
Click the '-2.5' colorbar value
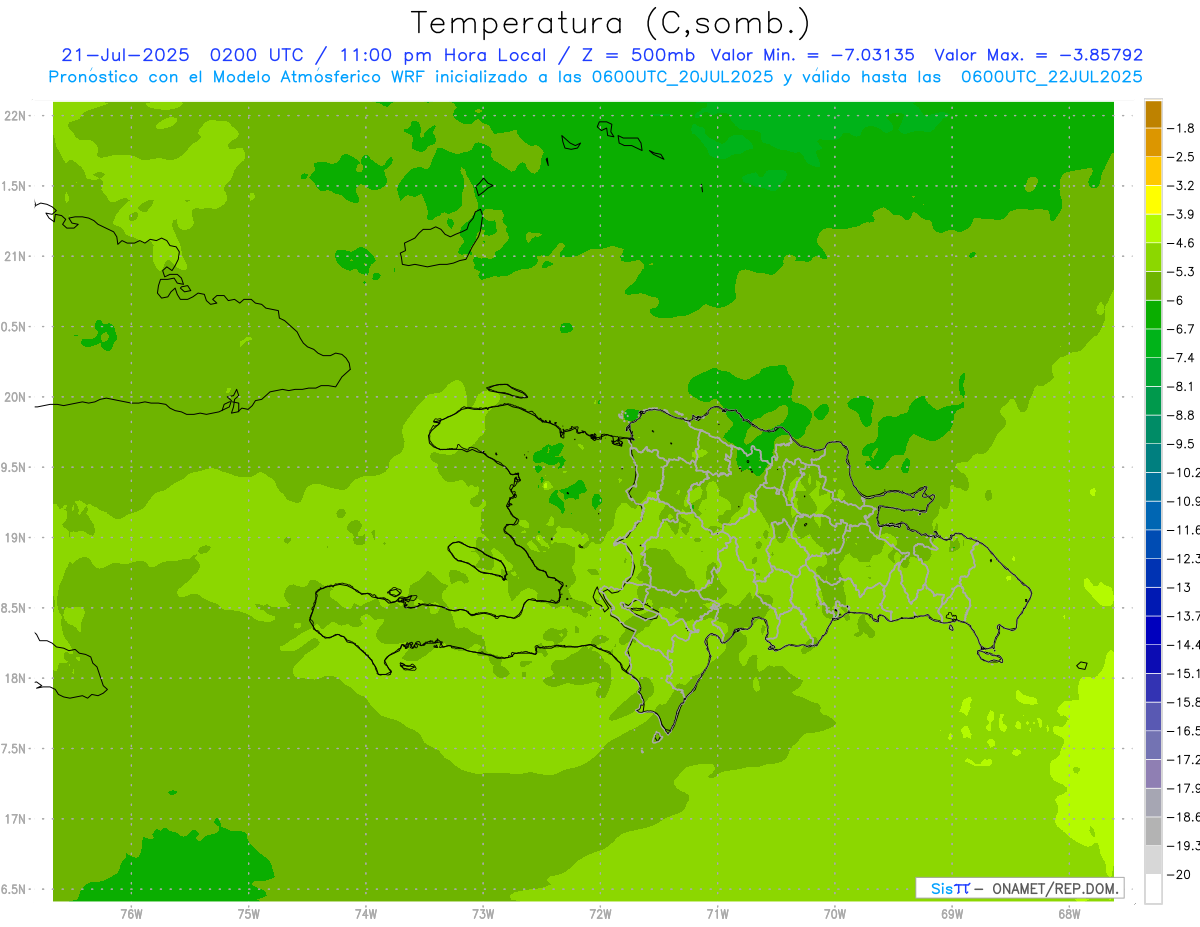point(1181,157)
